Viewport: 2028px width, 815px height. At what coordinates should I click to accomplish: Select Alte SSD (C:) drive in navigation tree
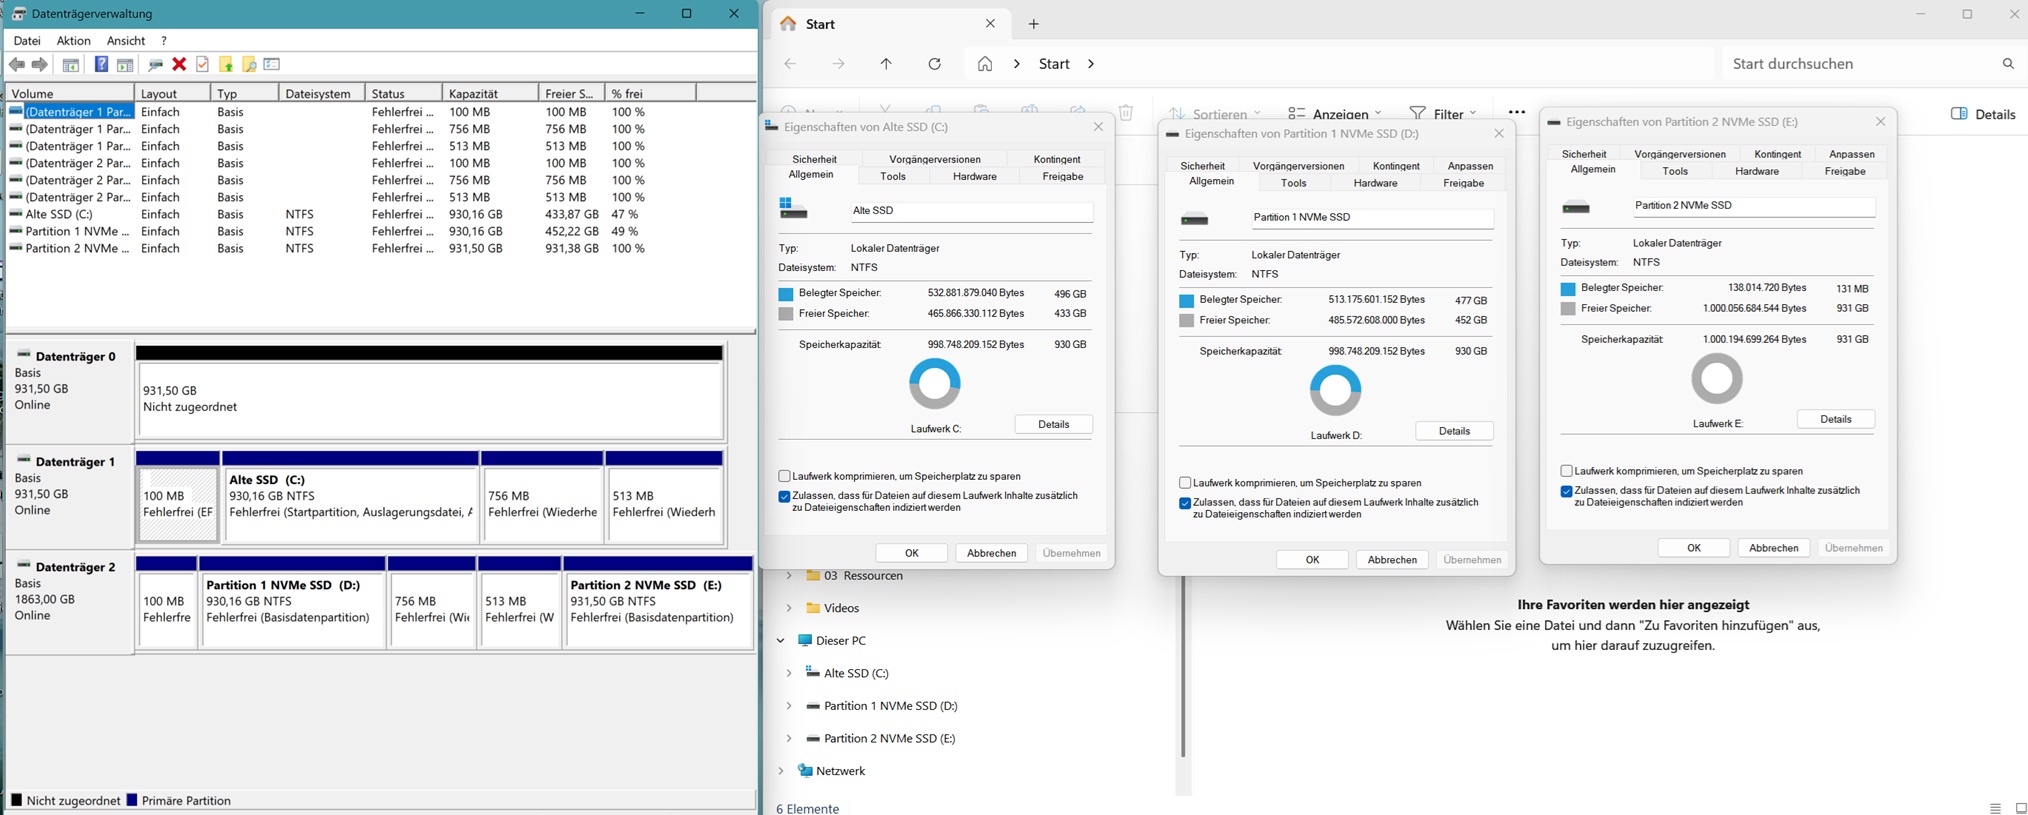tap(856, 673)
